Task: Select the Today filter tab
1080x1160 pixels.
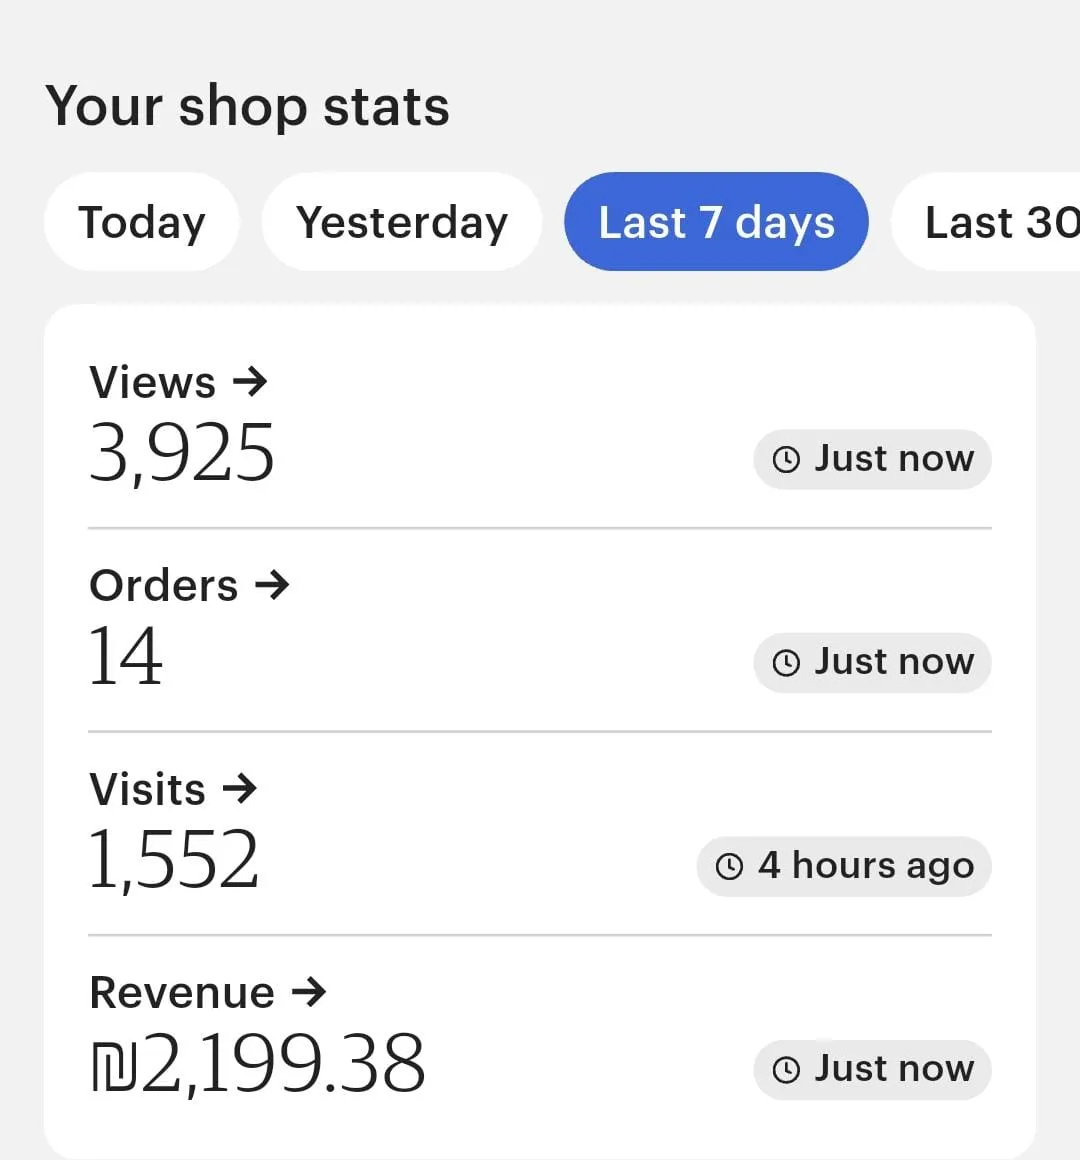Action: (141, 222)
